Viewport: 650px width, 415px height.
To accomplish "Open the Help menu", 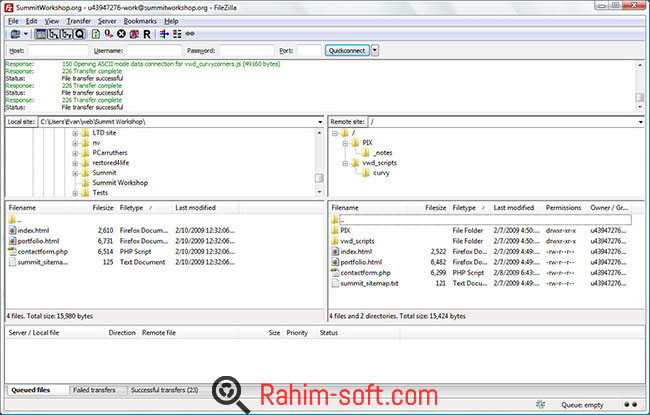I will [171, 21].
